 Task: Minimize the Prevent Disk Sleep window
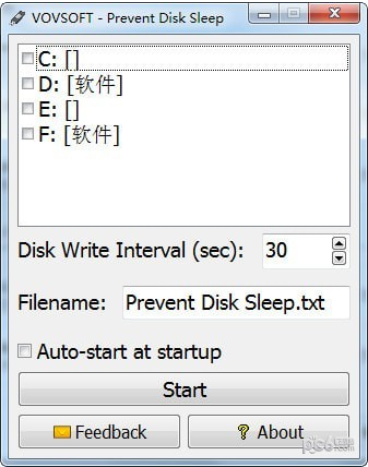coord(264,14)
